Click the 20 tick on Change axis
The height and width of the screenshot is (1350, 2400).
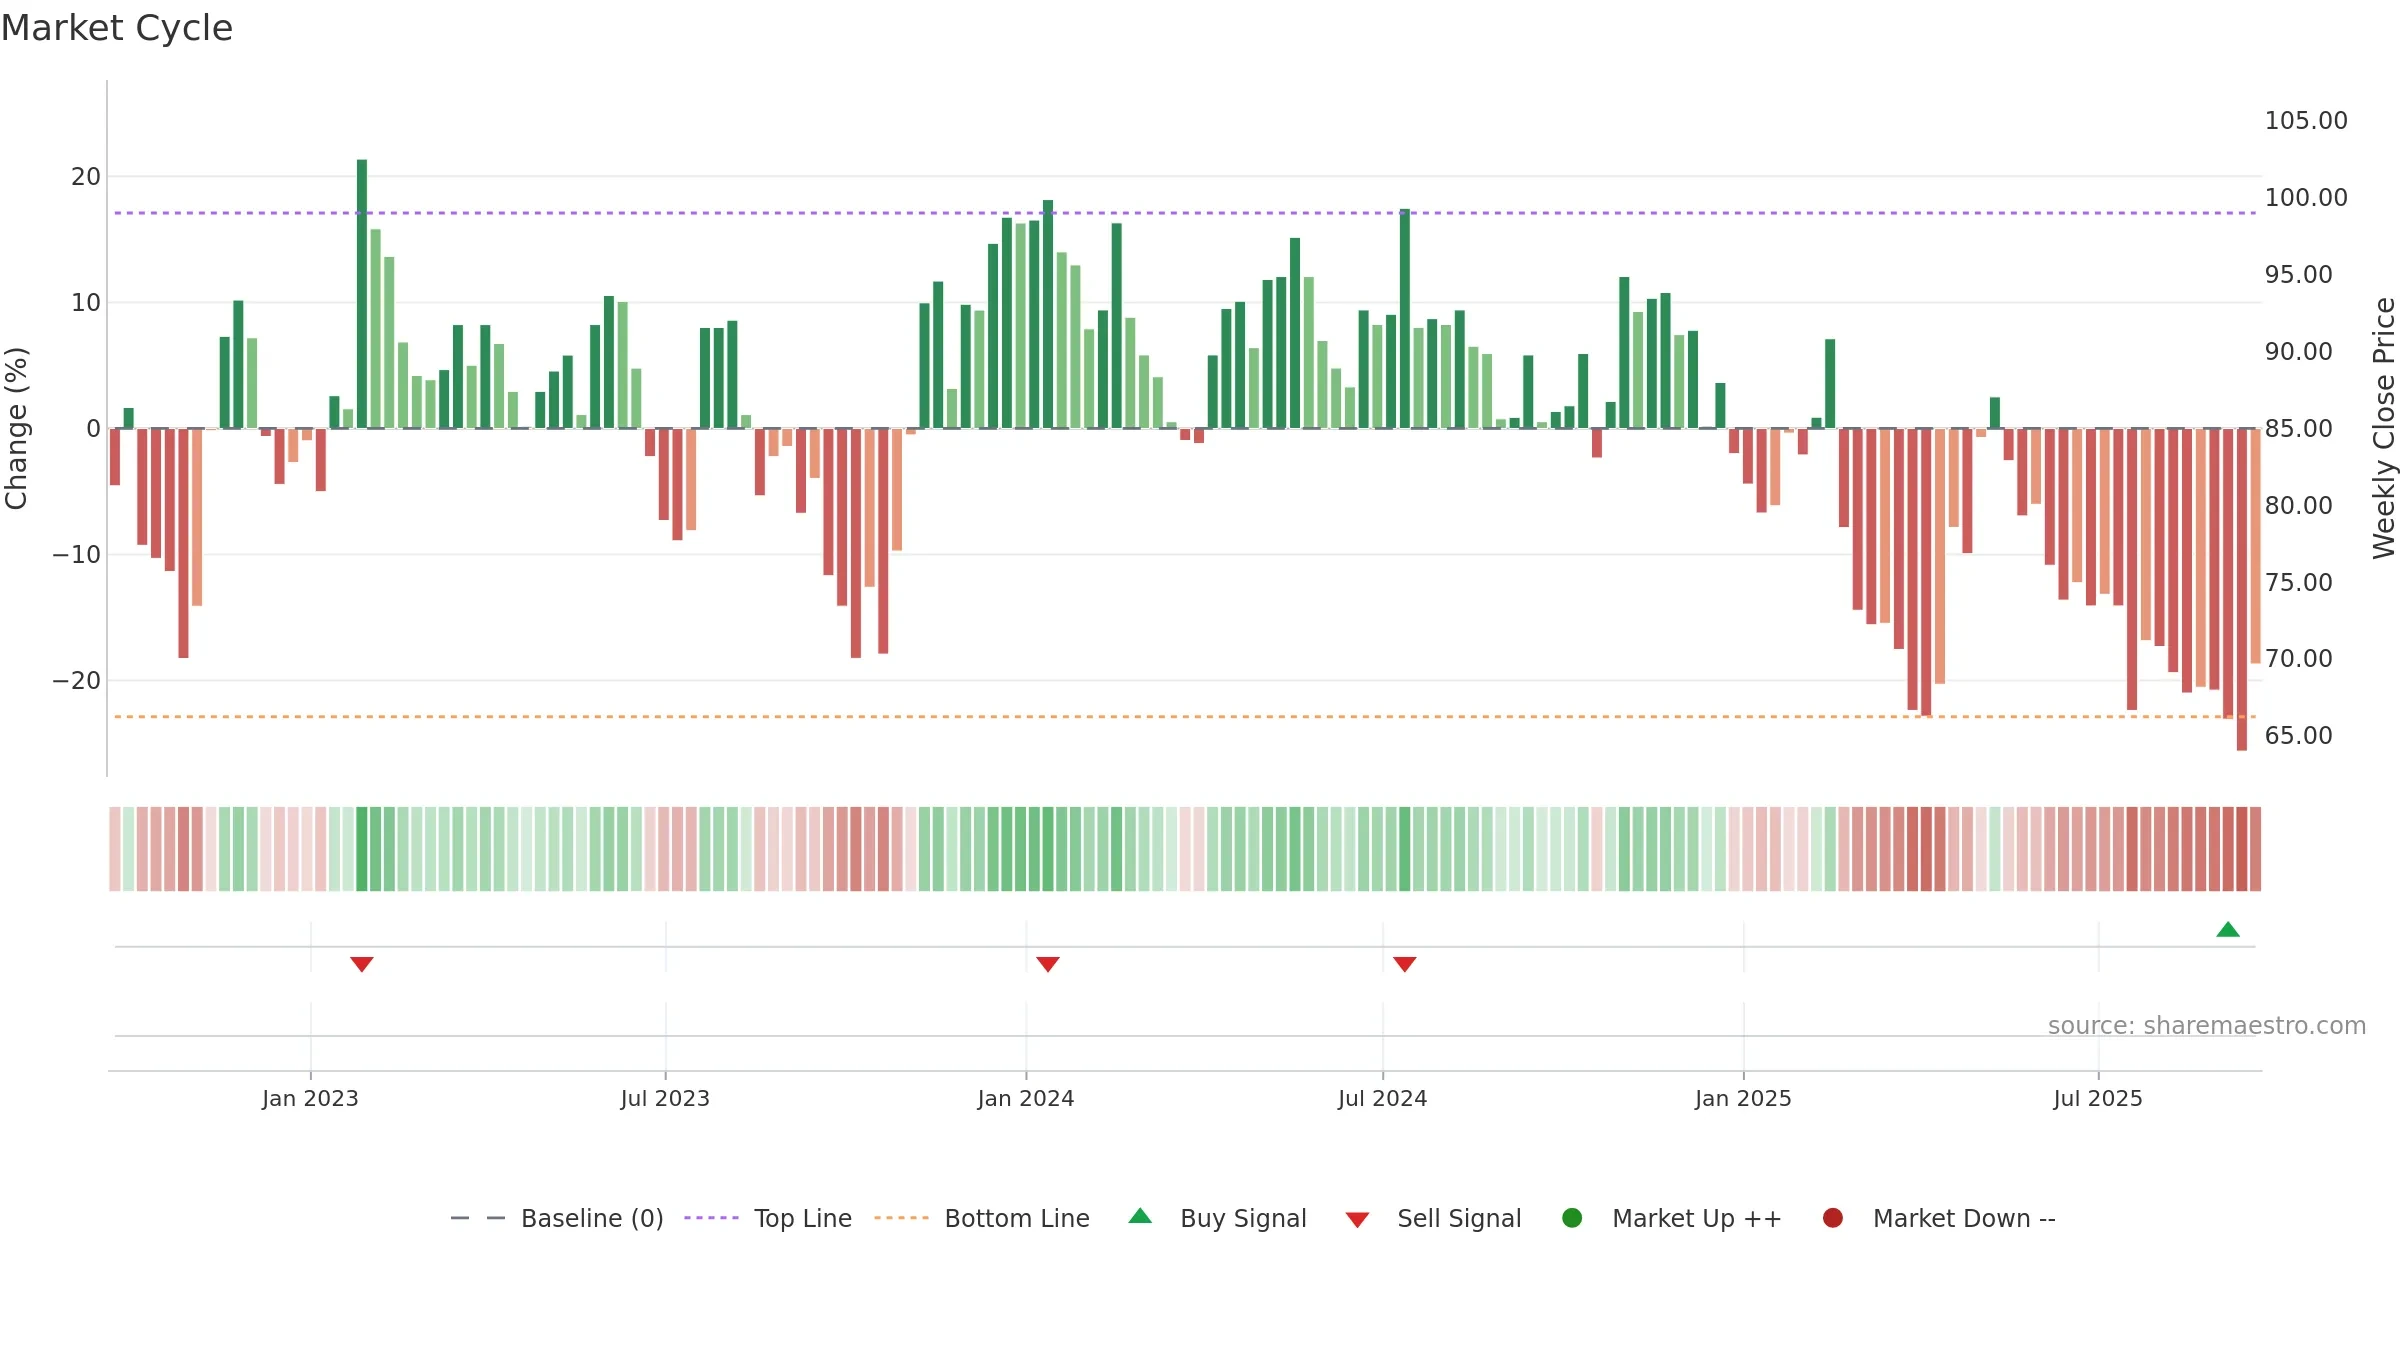coord(86,177)
